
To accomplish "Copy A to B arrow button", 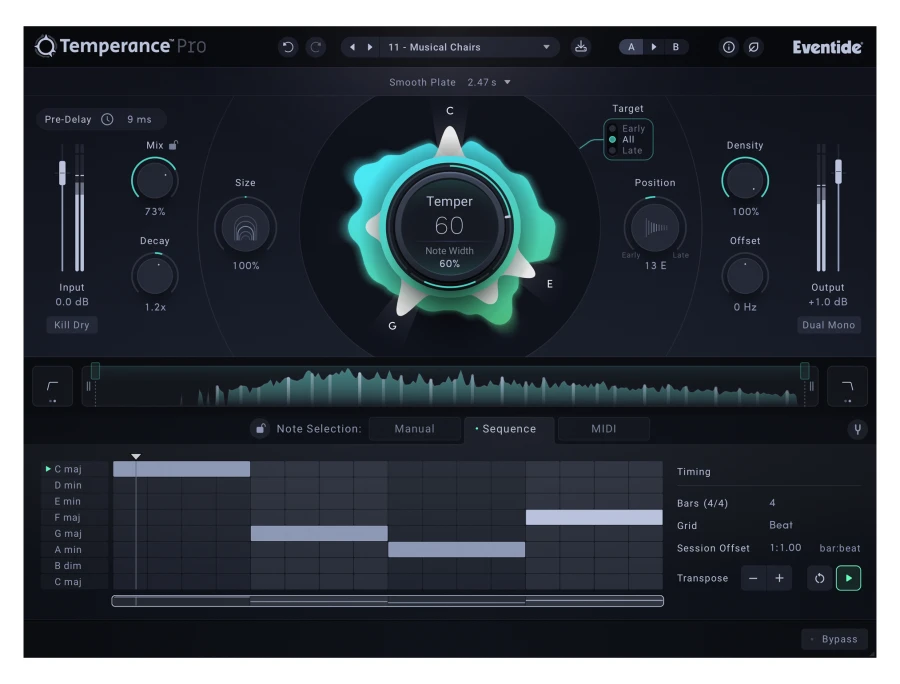I will (654, 47).
